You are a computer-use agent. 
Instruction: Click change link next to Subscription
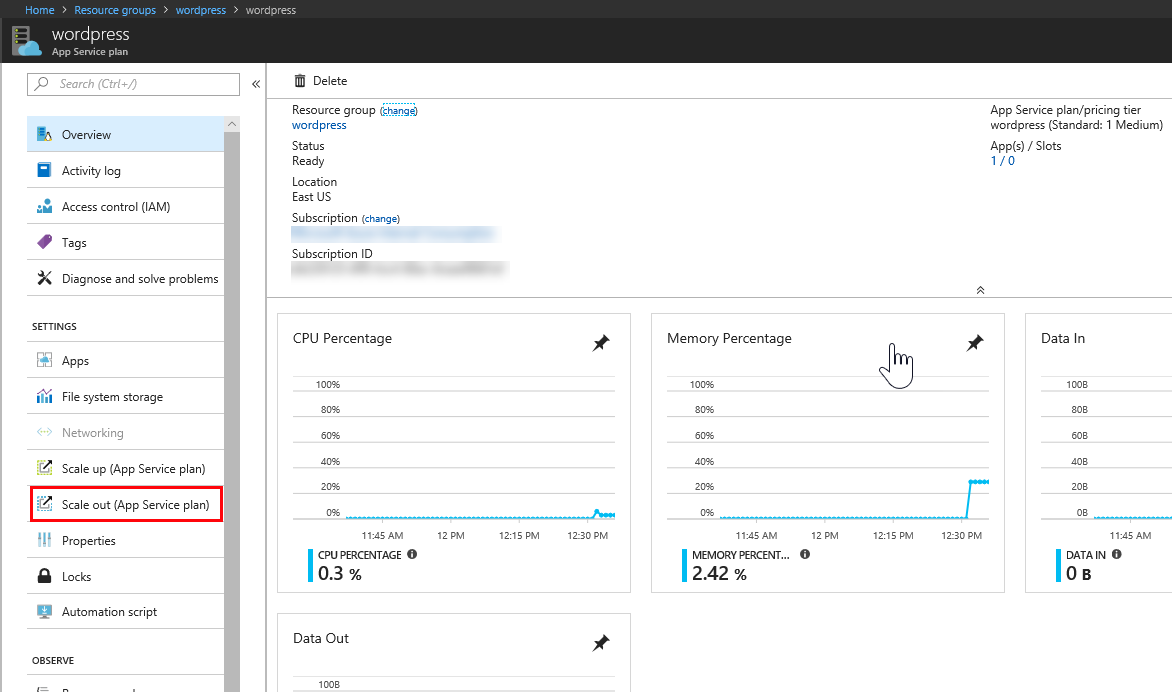(x=380, y=219)
